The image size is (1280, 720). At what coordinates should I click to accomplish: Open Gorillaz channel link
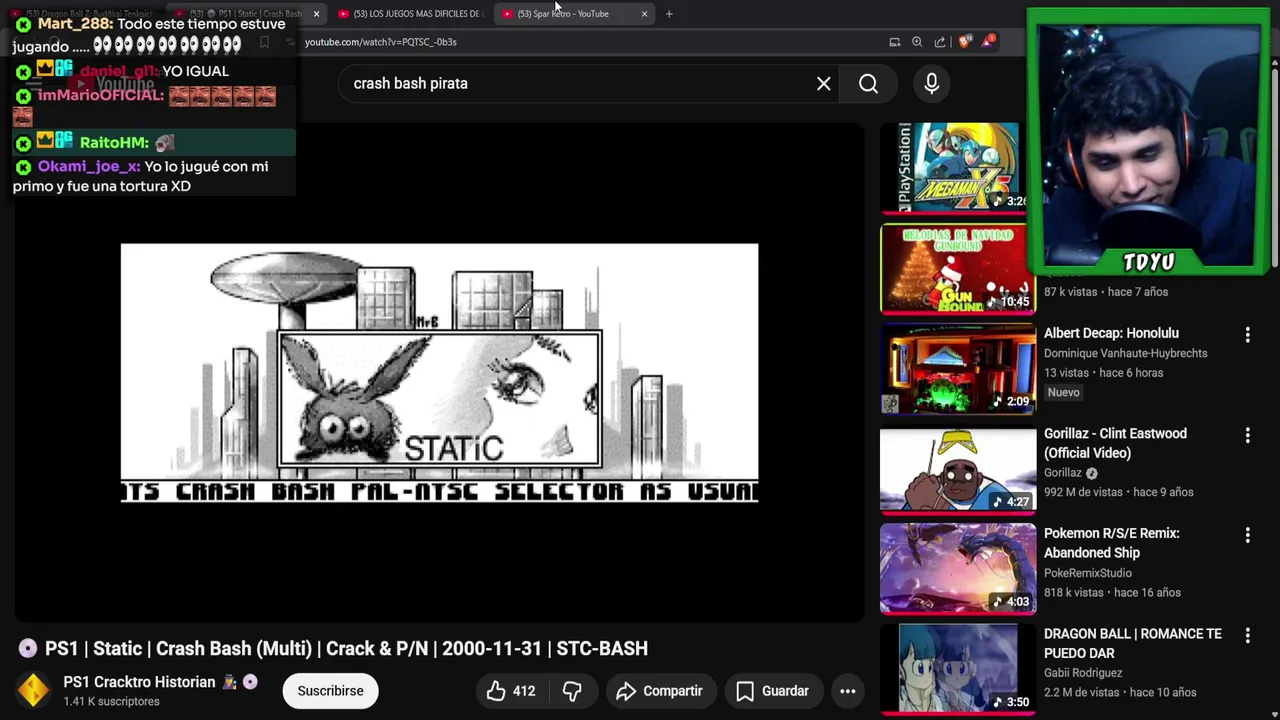[1062, 473]
